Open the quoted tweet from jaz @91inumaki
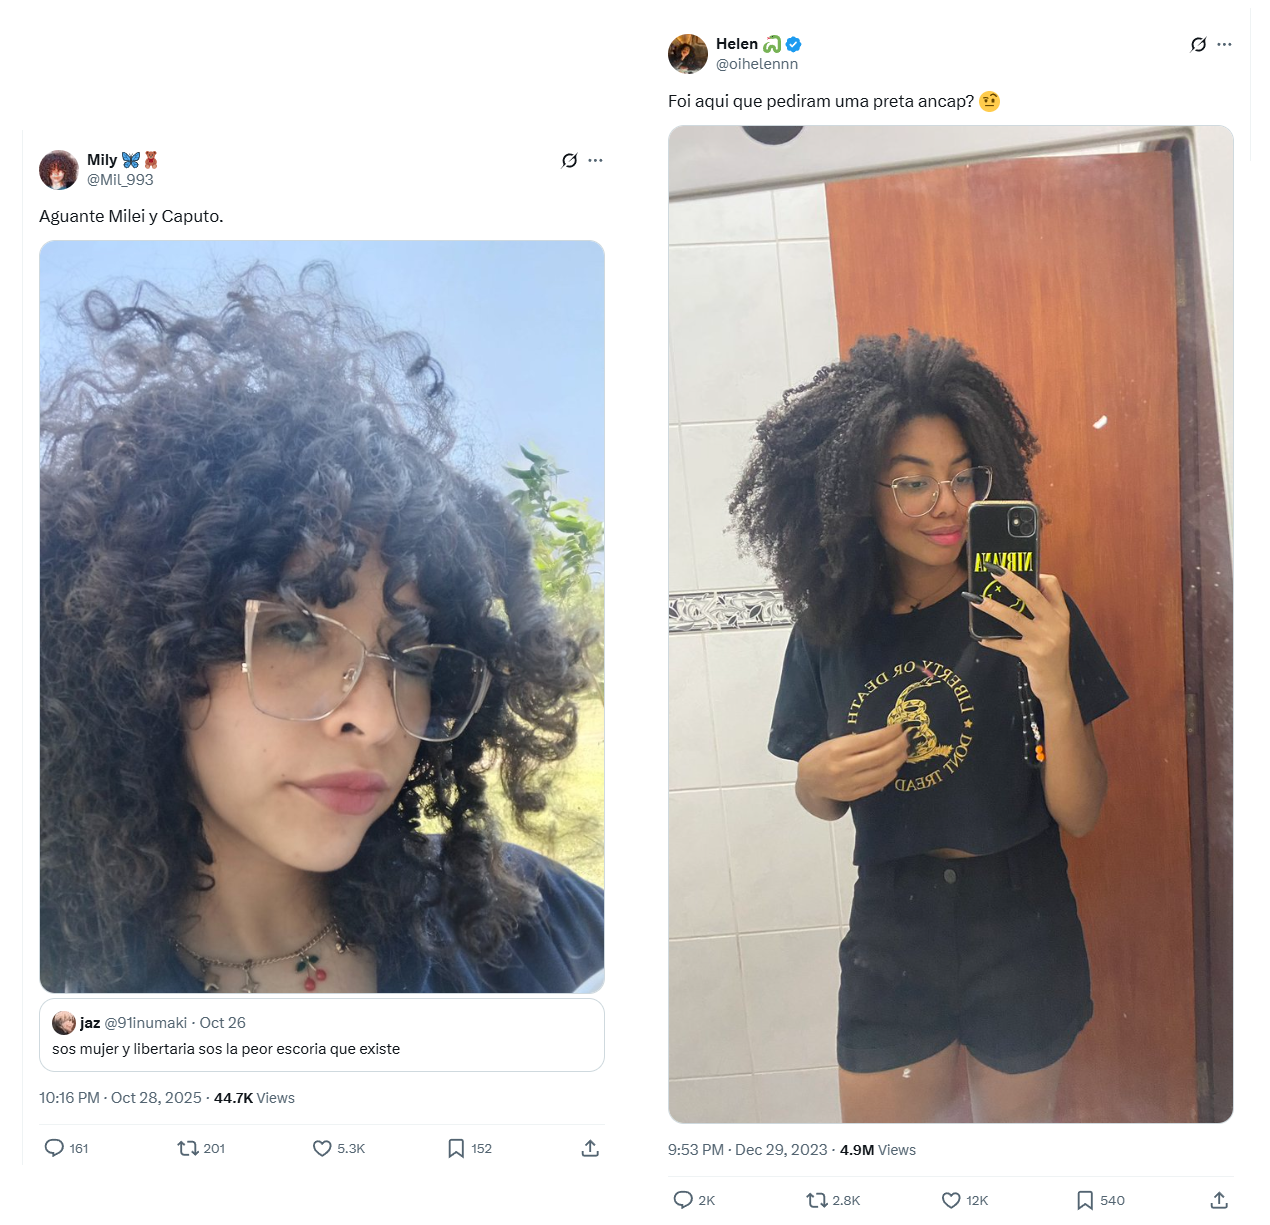The image size is (1270, 1225). coord(322,1035)
